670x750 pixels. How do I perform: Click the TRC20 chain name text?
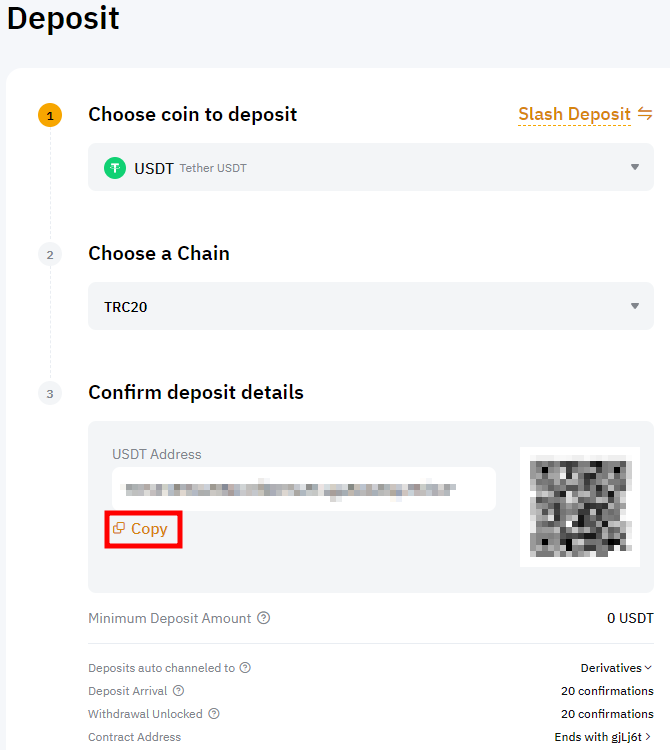point(126,307)
